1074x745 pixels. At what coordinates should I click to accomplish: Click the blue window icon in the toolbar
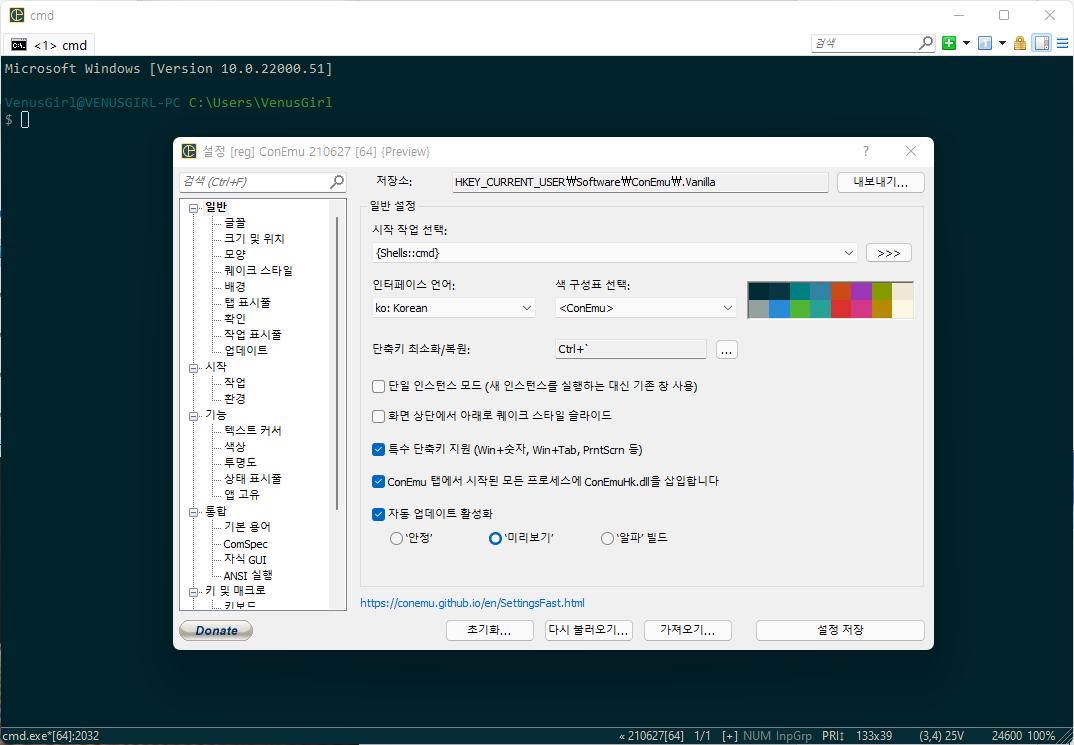coord(985,43)
